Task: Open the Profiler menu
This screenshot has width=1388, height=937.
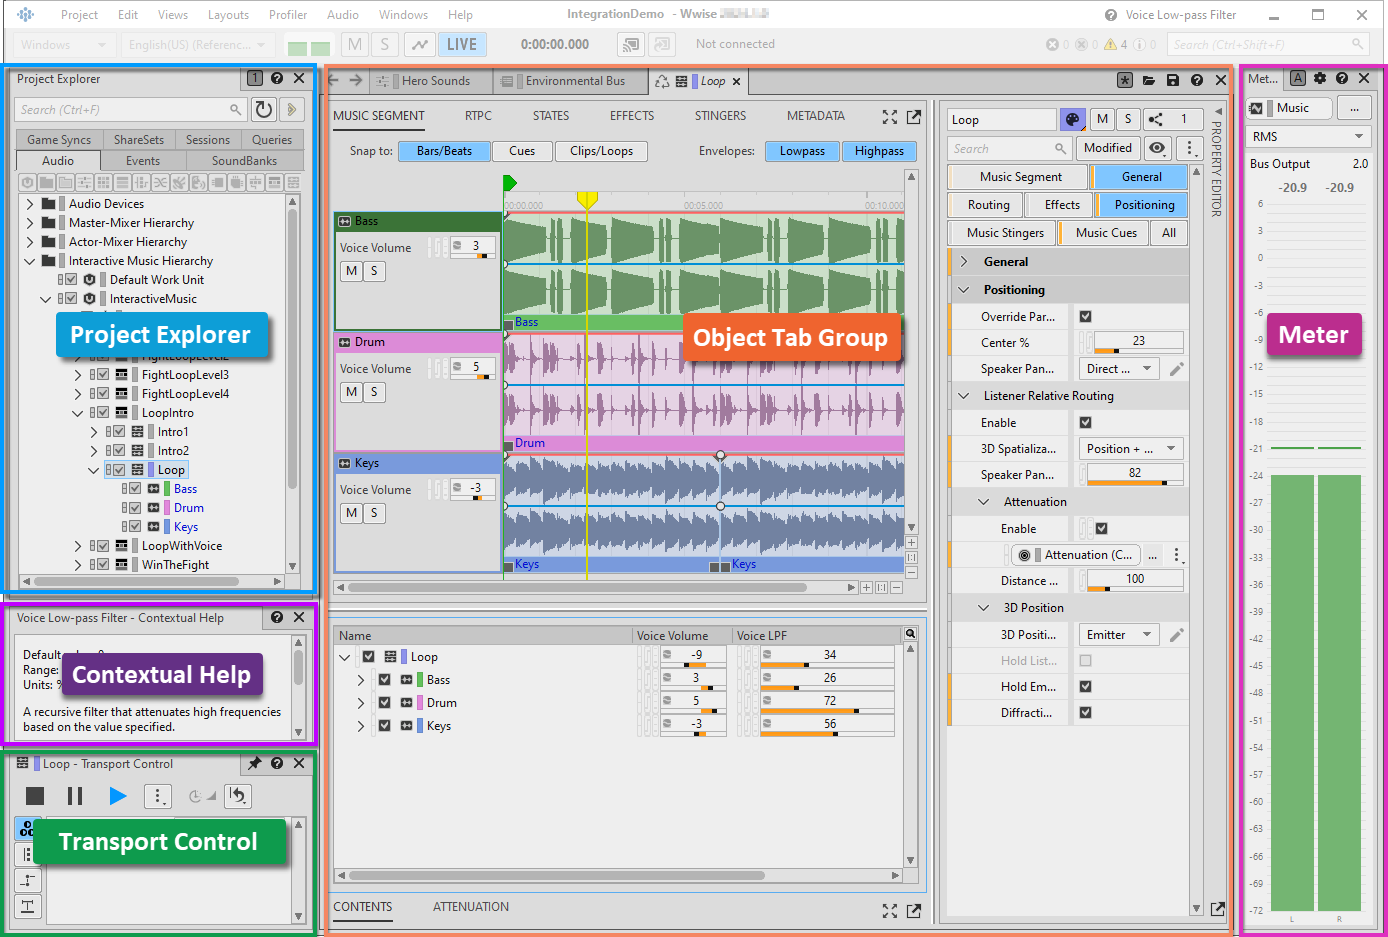Action: click(288, 15)
